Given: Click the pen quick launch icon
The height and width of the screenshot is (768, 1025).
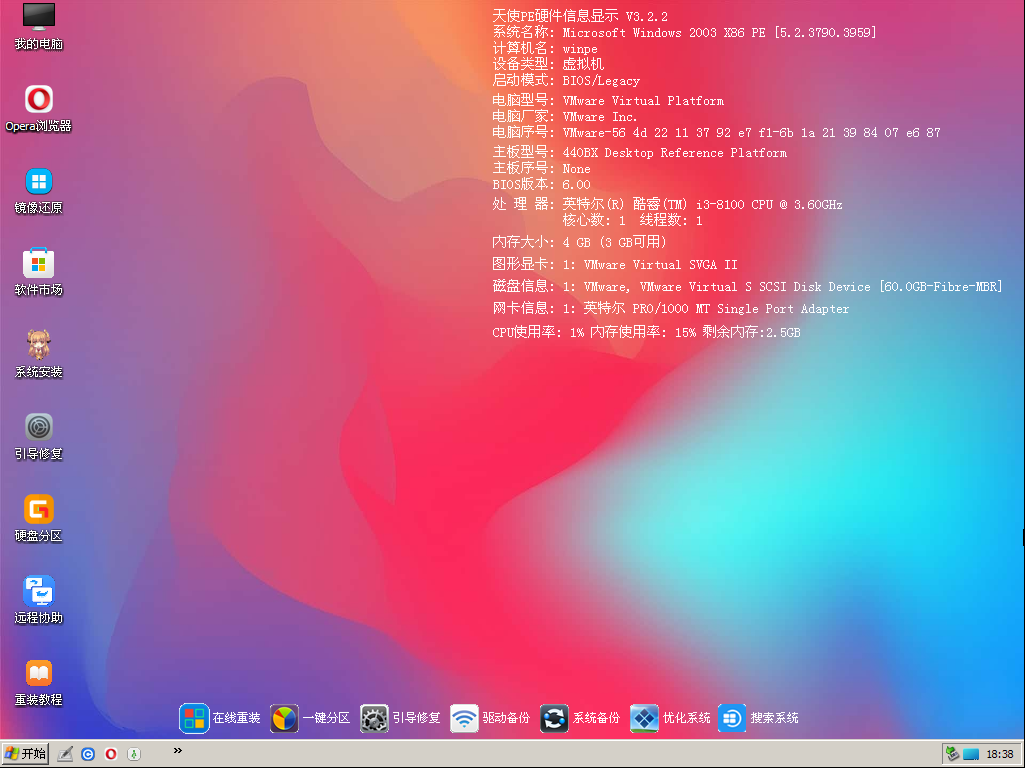Looking at the screenshot, I should coord(66,753).
